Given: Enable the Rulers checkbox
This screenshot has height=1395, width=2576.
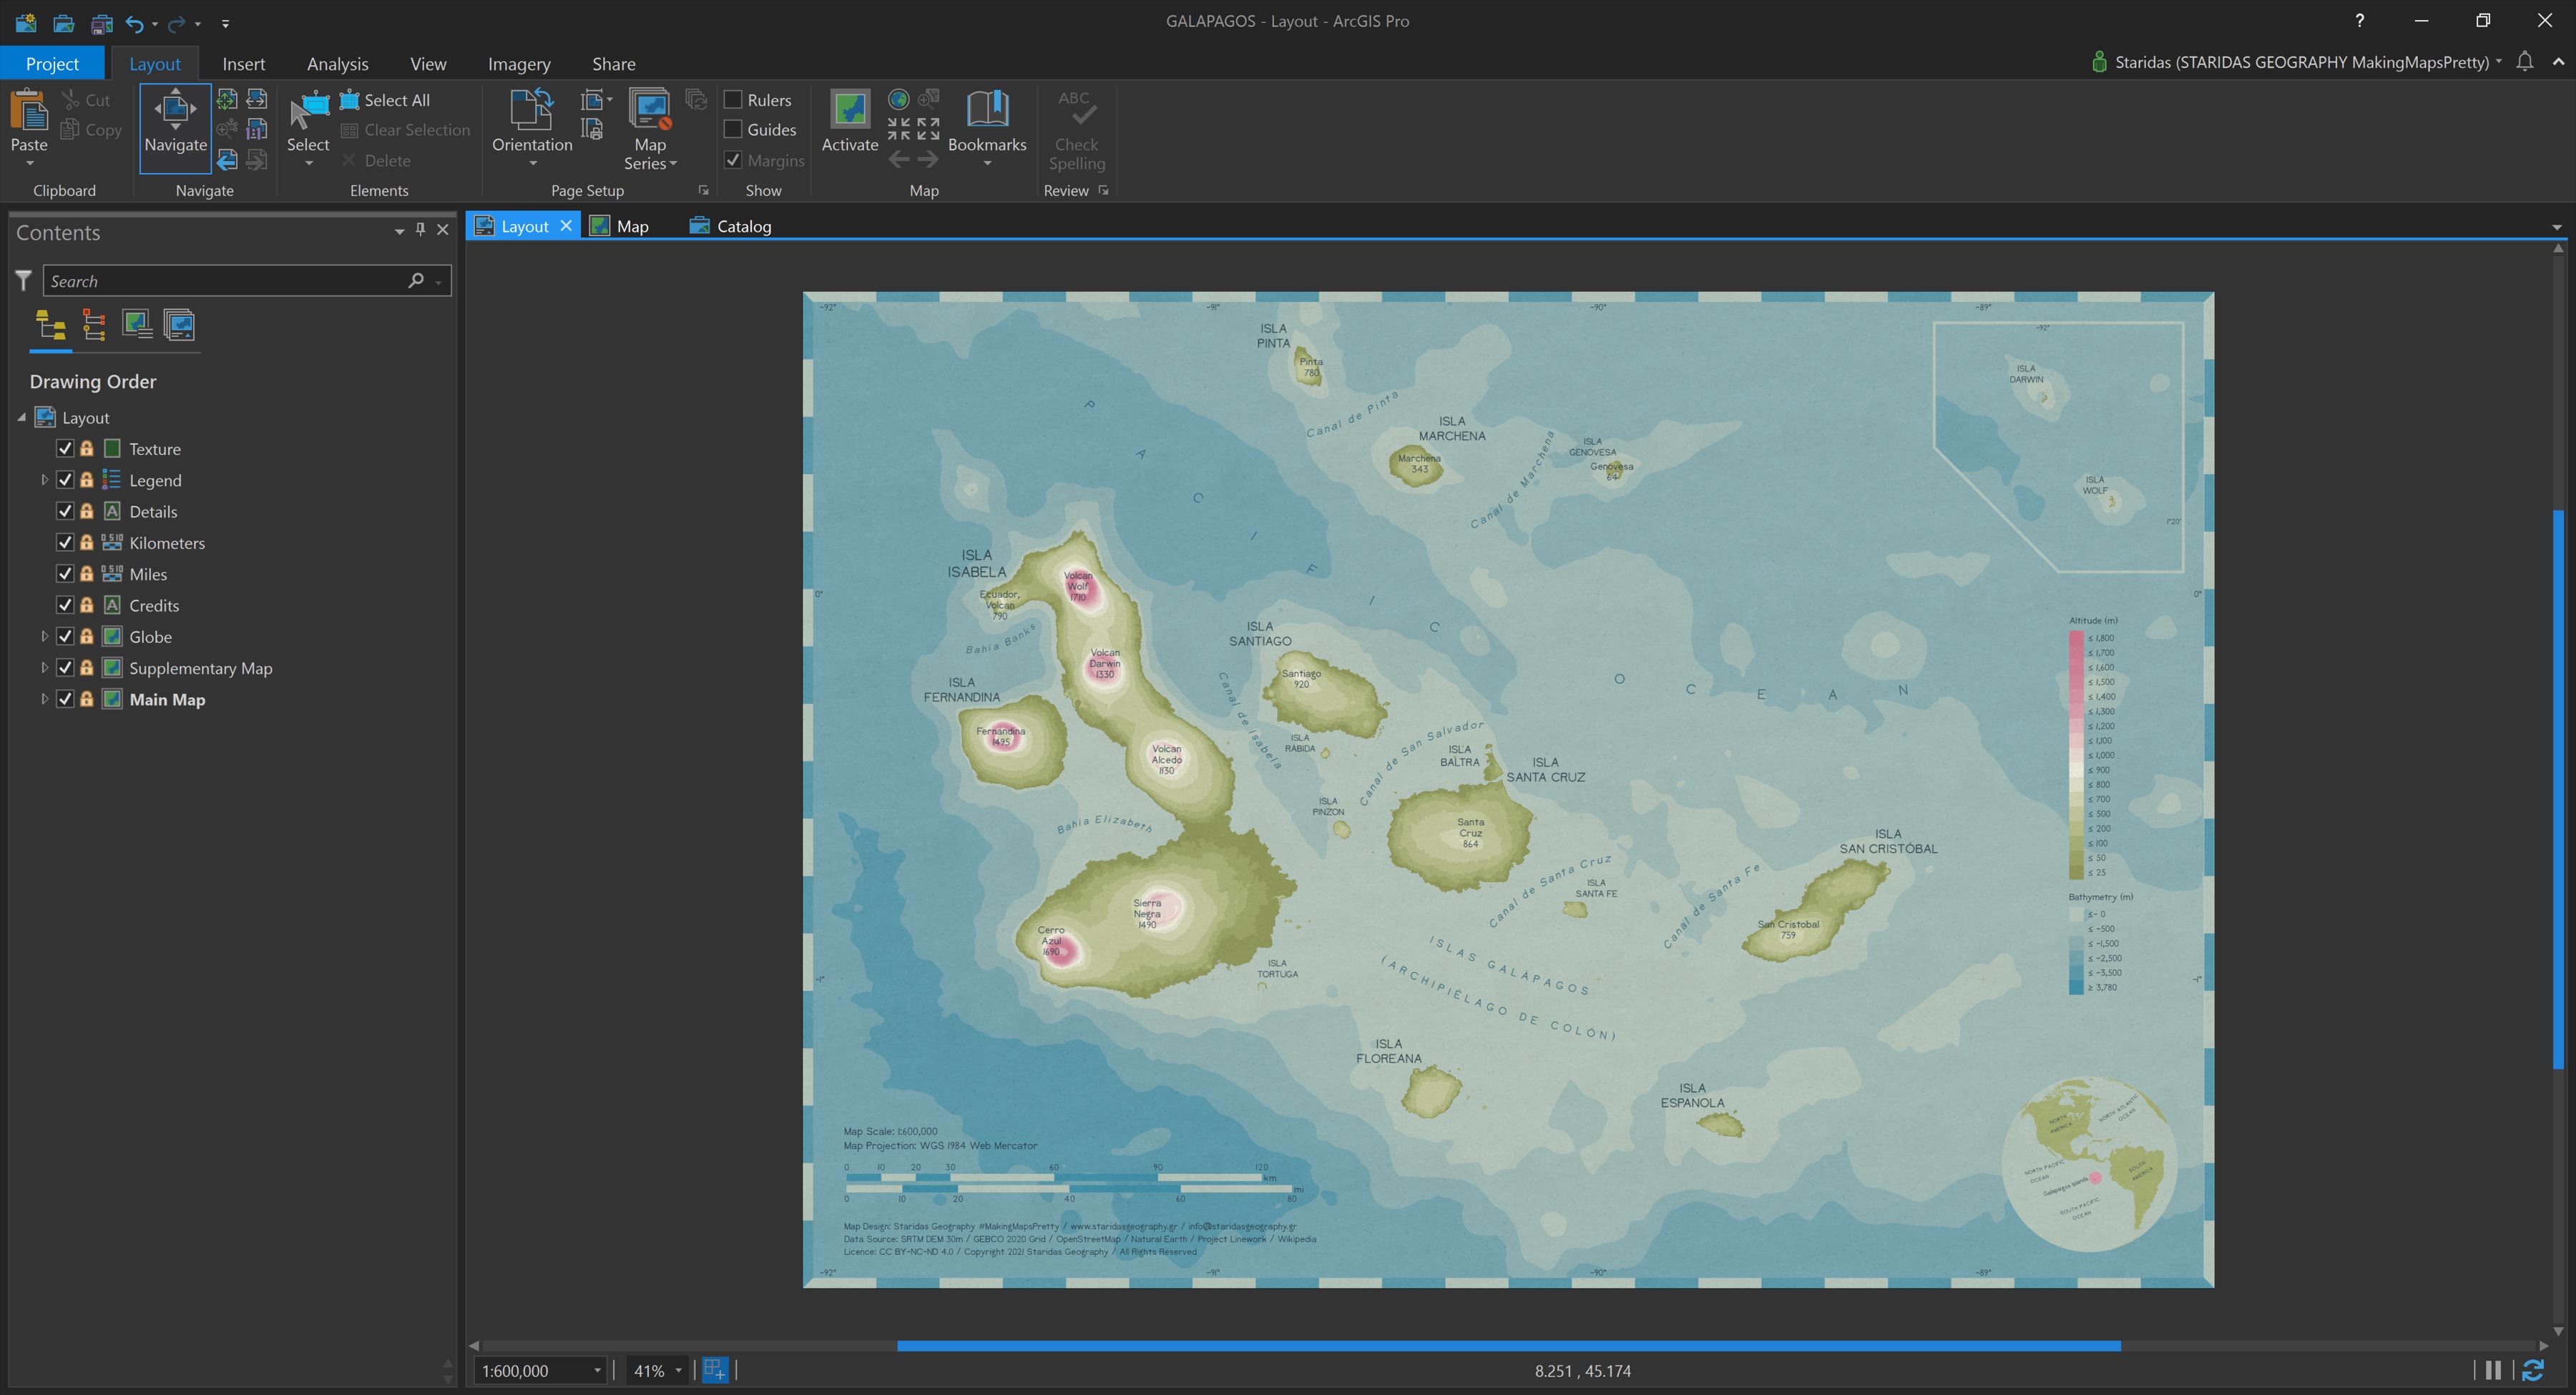Looking at the screenshot, I should [733, 100].
